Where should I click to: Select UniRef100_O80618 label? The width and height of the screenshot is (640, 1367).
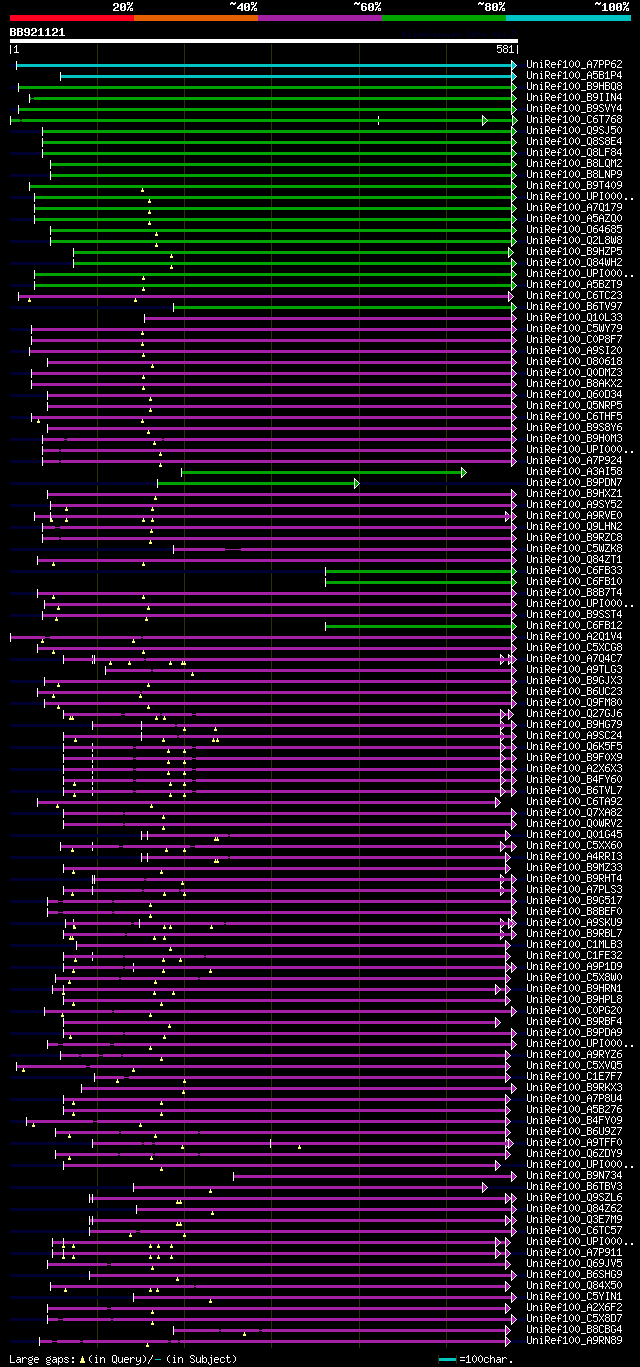pos(573,362)
